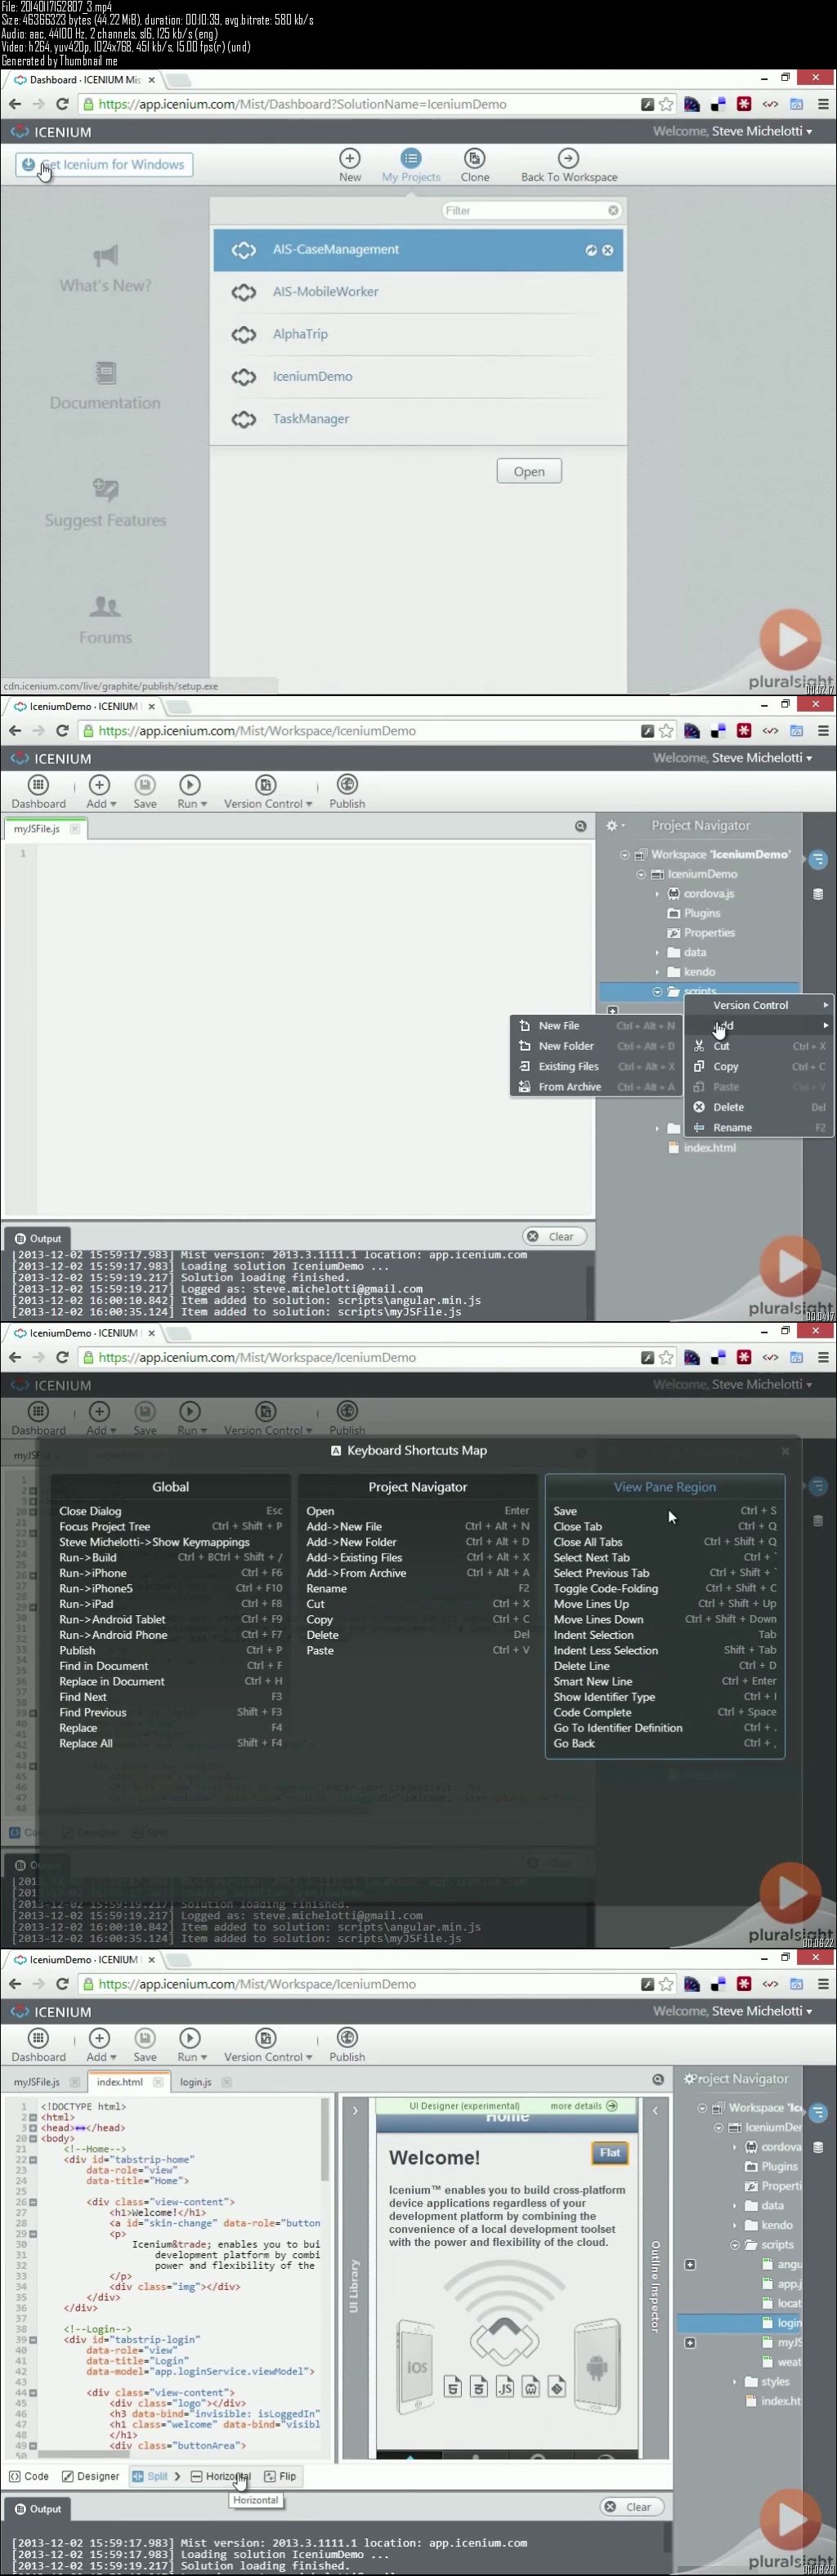Open the Suggest Features sidebar item
The width and height of the screenshot is (837, 2576).
[105, 503]
